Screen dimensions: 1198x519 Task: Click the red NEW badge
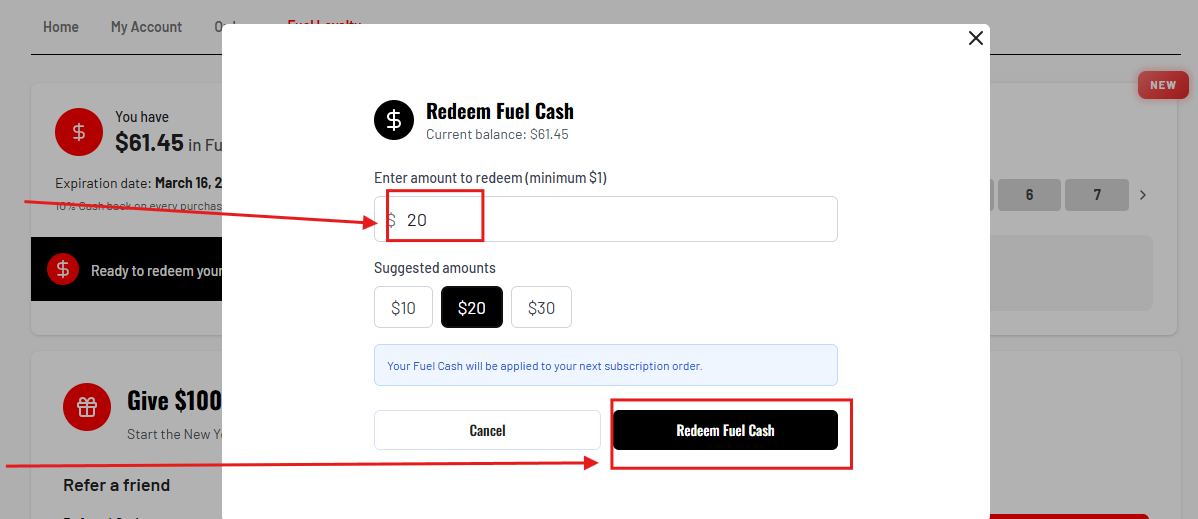coord(1162,85)
